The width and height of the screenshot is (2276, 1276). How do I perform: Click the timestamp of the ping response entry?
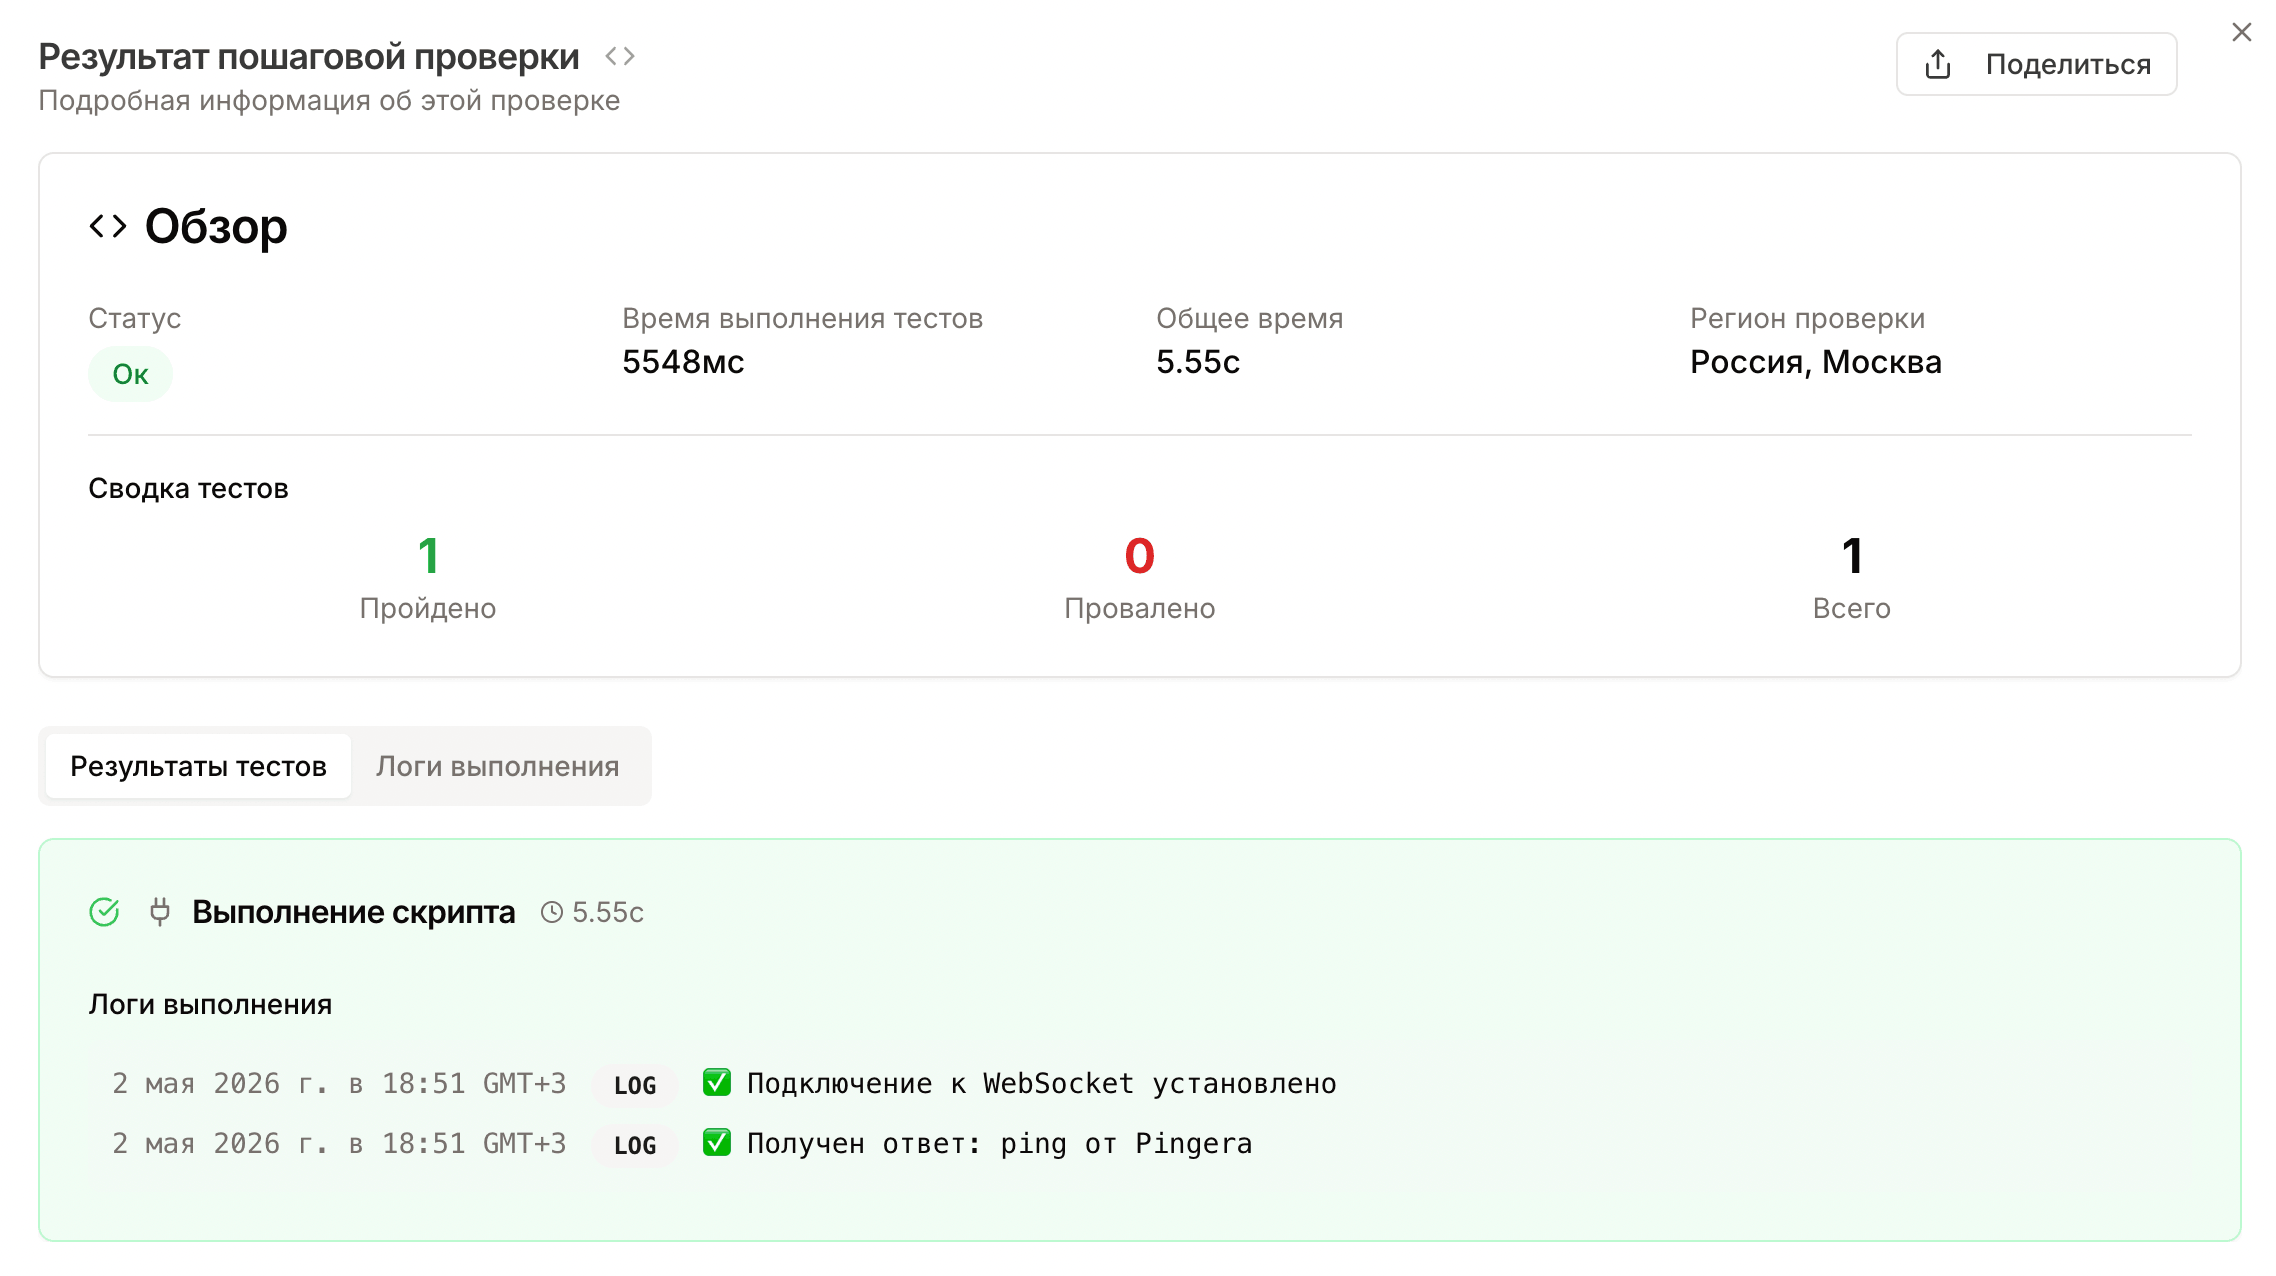pos(339,1144)
